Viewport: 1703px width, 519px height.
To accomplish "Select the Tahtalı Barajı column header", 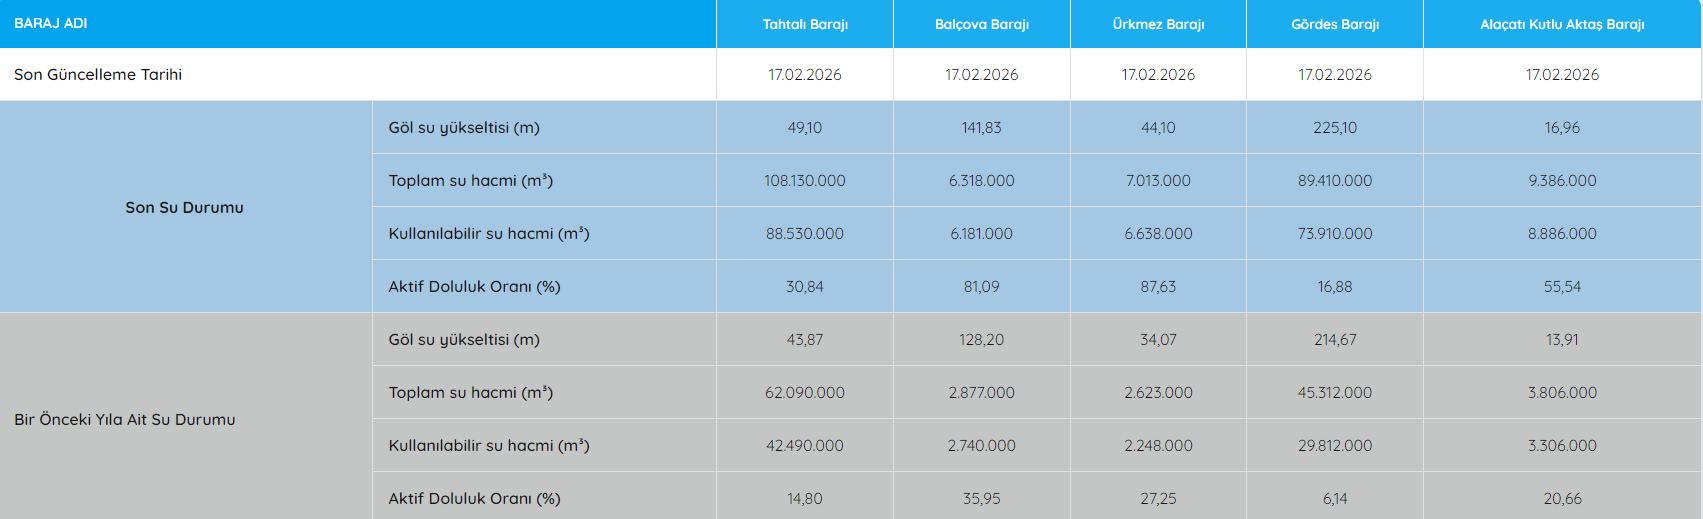I will [x=805, y=24].
